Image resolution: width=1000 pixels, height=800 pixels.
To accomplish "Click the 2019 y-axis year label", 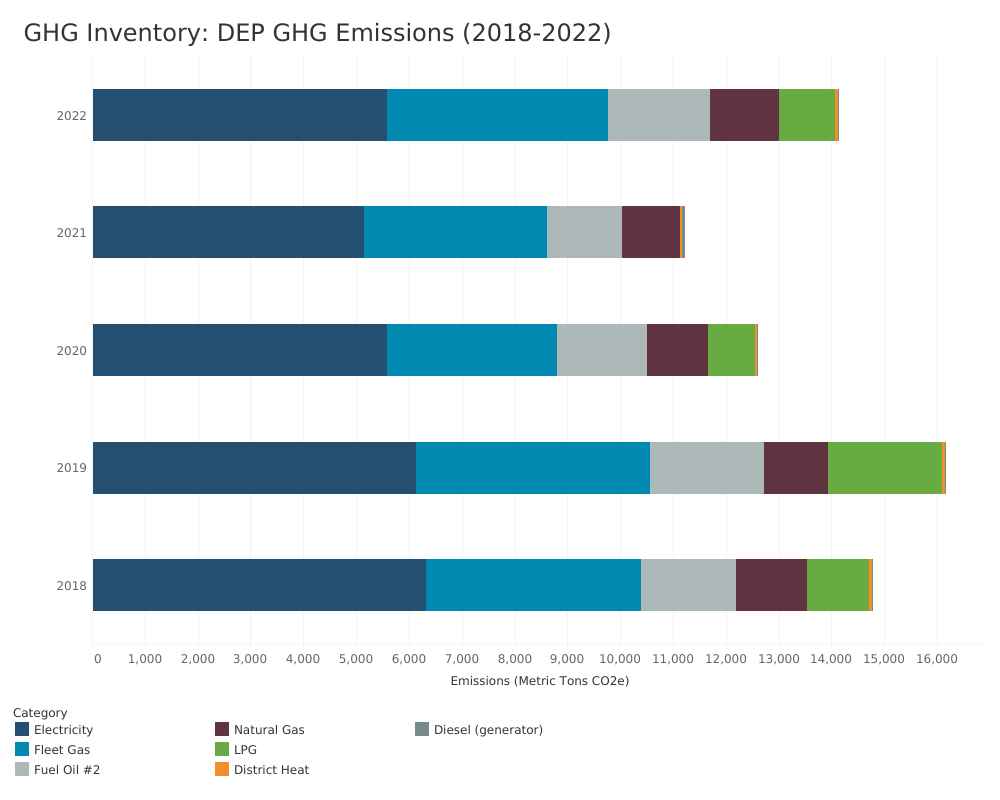I will tap(71, 468).
